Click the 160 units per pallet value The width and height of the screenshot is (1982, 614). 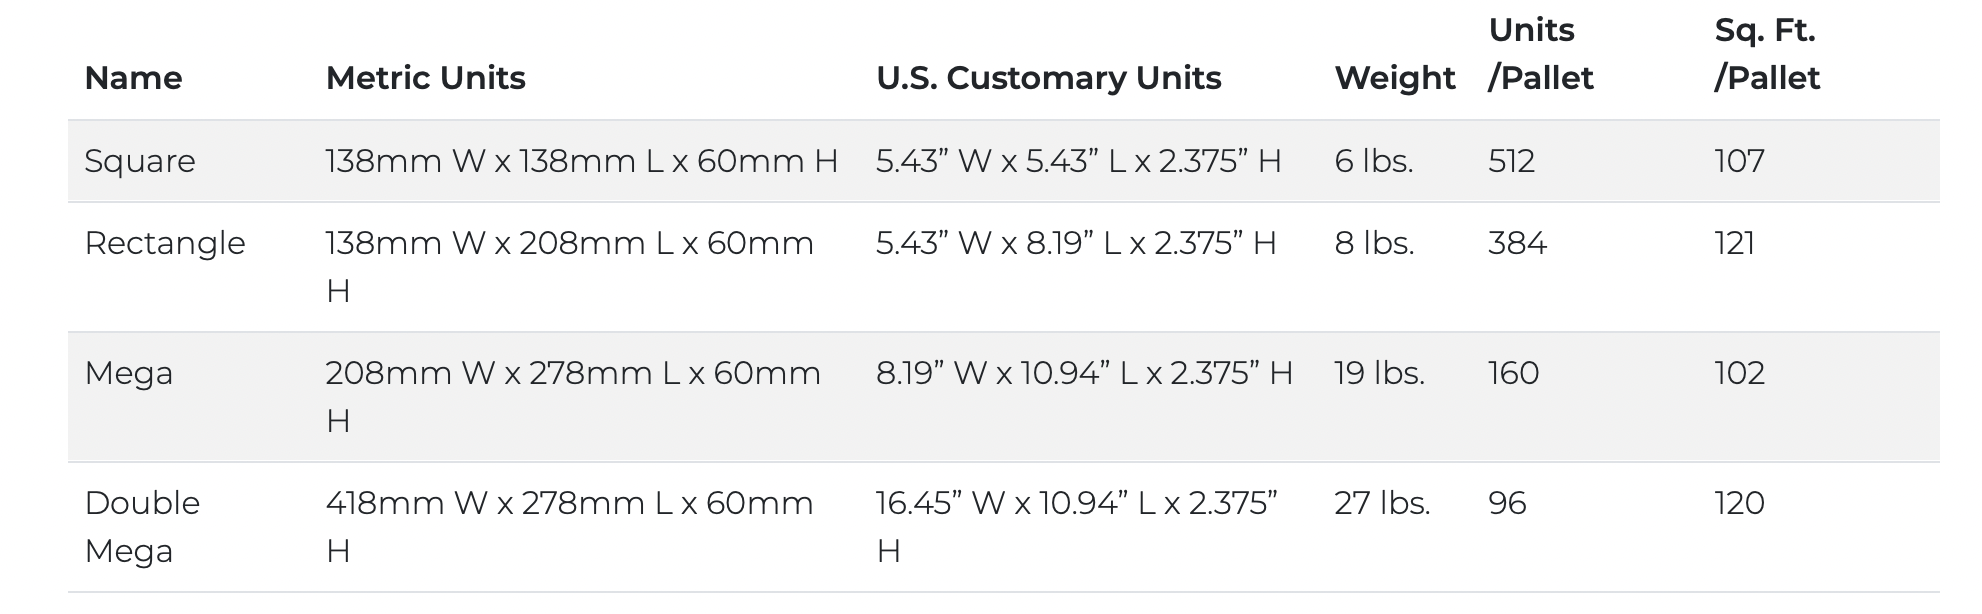pos(1514,373)
